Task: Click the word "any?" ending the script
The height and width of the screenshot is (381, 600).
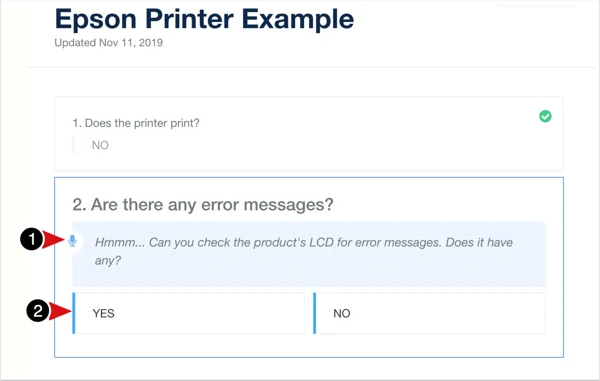Action: (108, 261)
